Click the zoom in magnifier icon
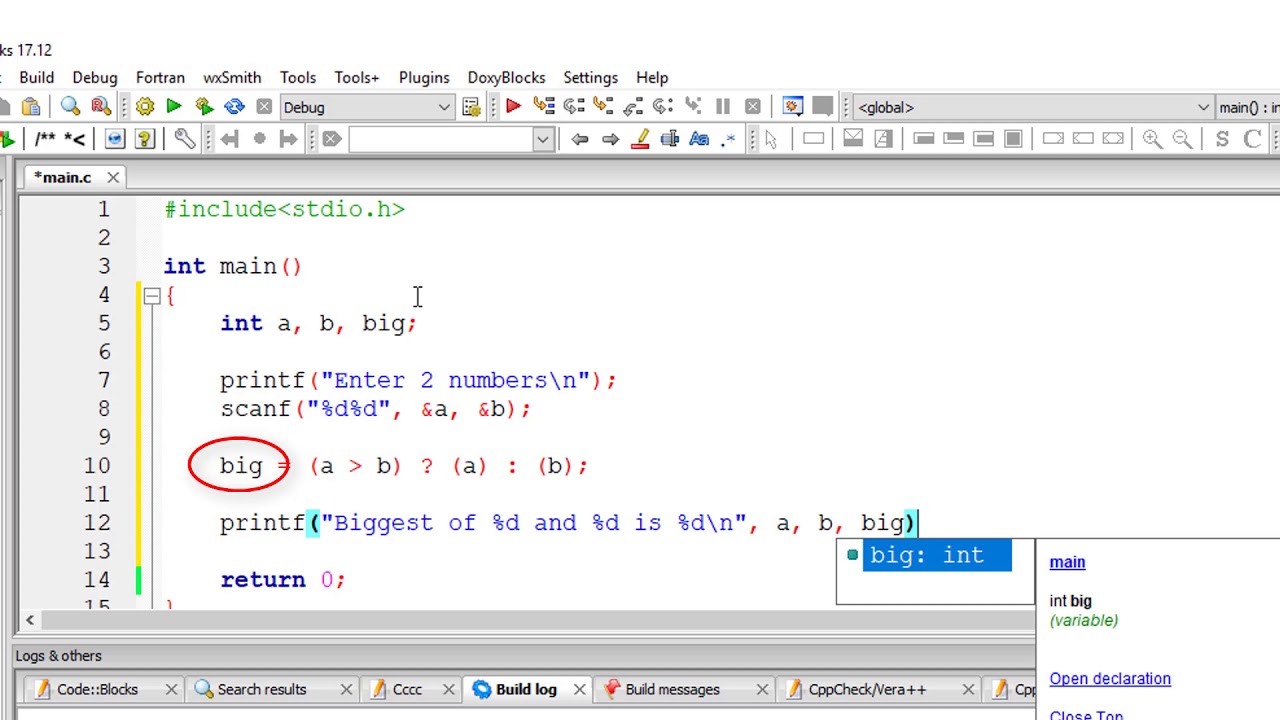This screenshot has width=1280, height=720. tap(1152, 139)
